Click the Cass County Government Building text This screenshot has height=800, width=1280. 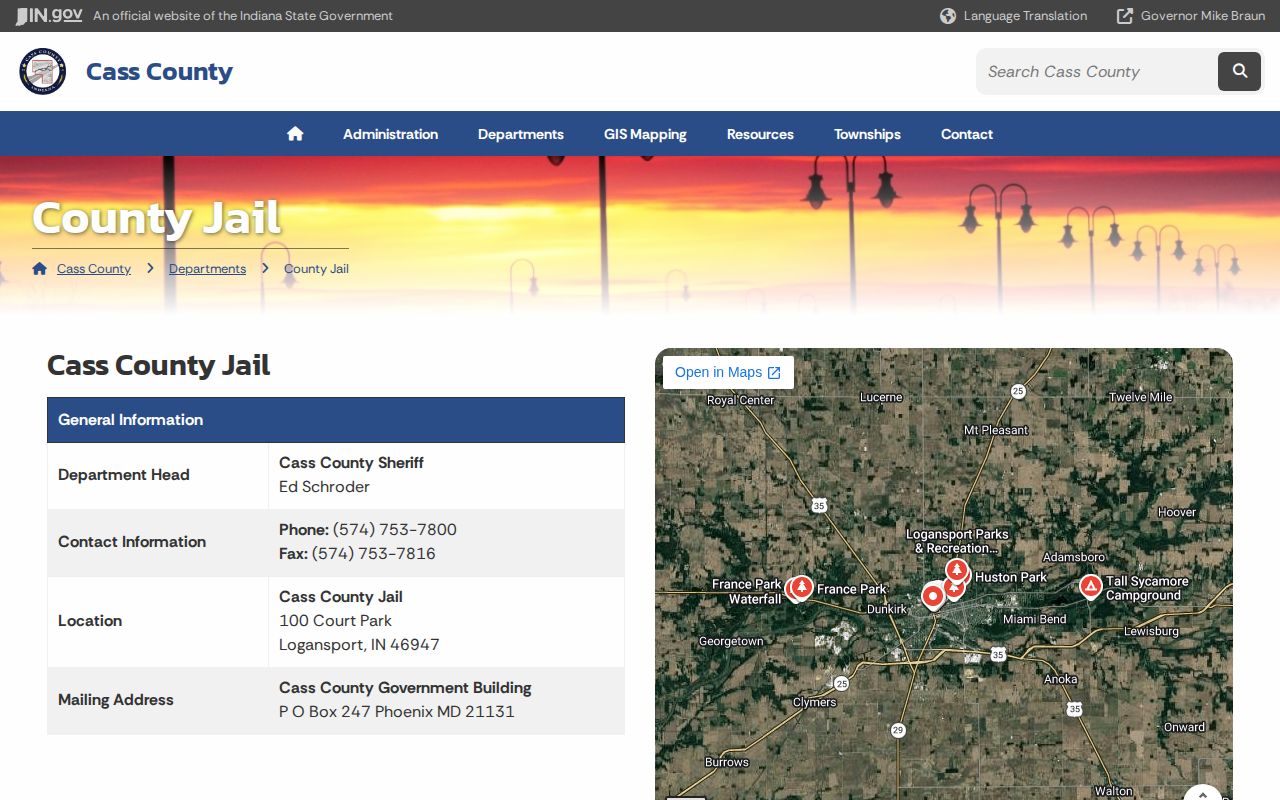coord(405,688)
